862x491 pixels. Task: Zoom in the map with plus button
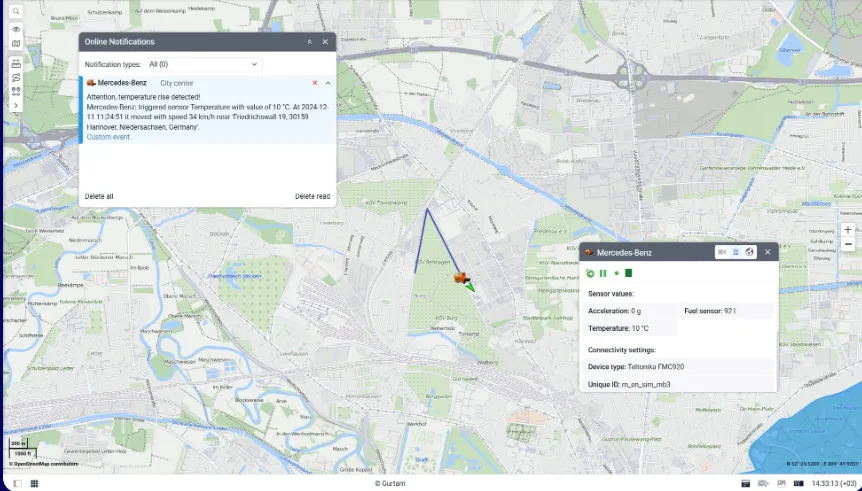pyautogui.click(x=848, y=230)
